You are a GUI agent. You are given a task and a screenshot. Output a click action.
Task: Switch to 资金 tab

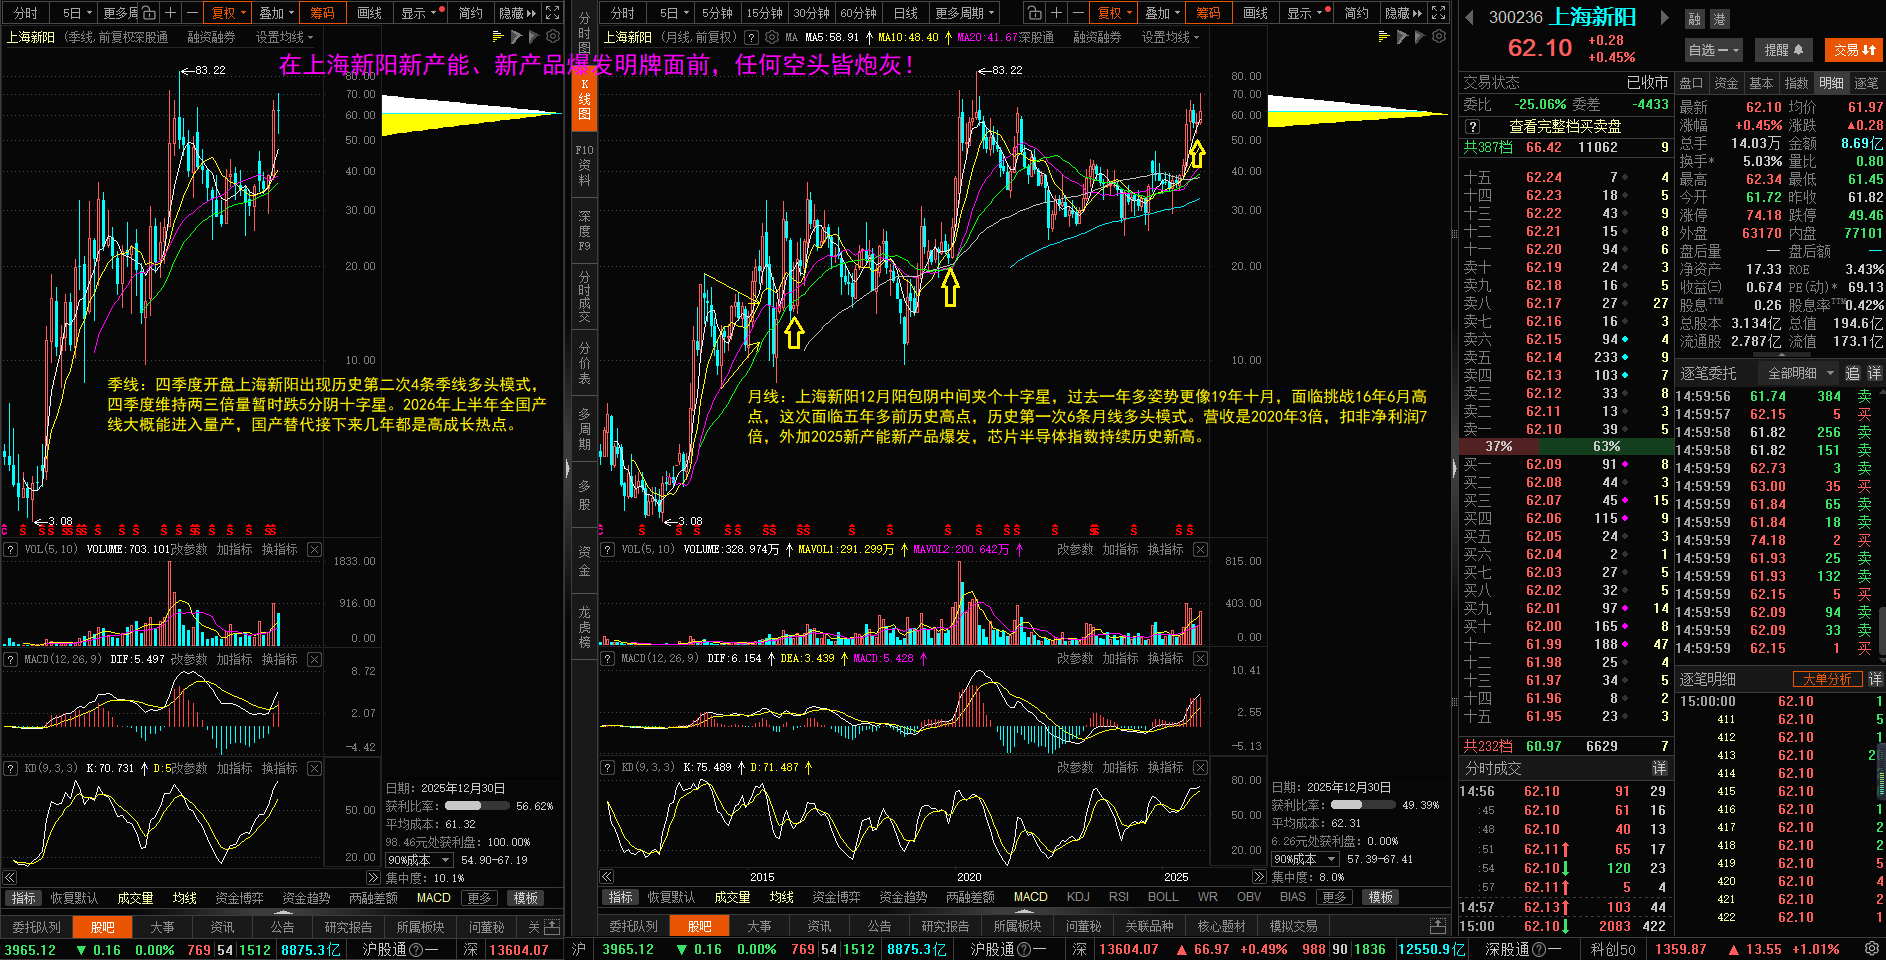[x=1726, y=83]
